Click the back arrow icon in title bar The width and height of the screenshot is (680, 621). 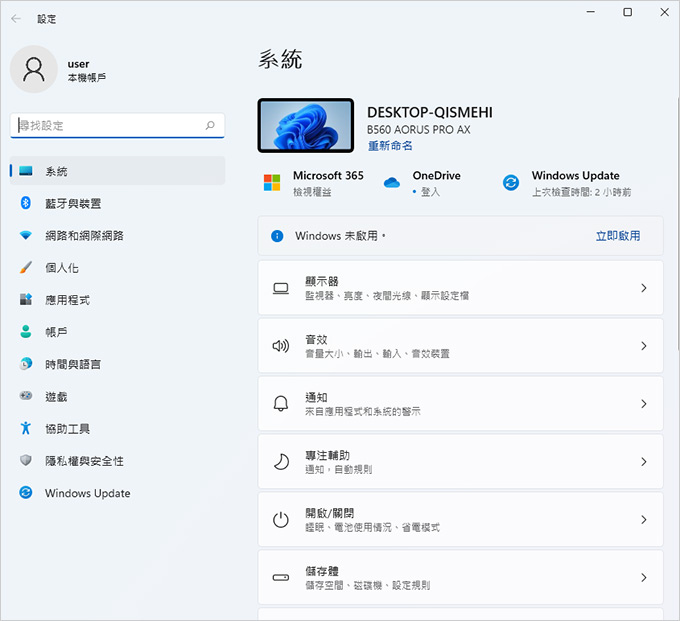pyautogui.click(x=16, y=19)
